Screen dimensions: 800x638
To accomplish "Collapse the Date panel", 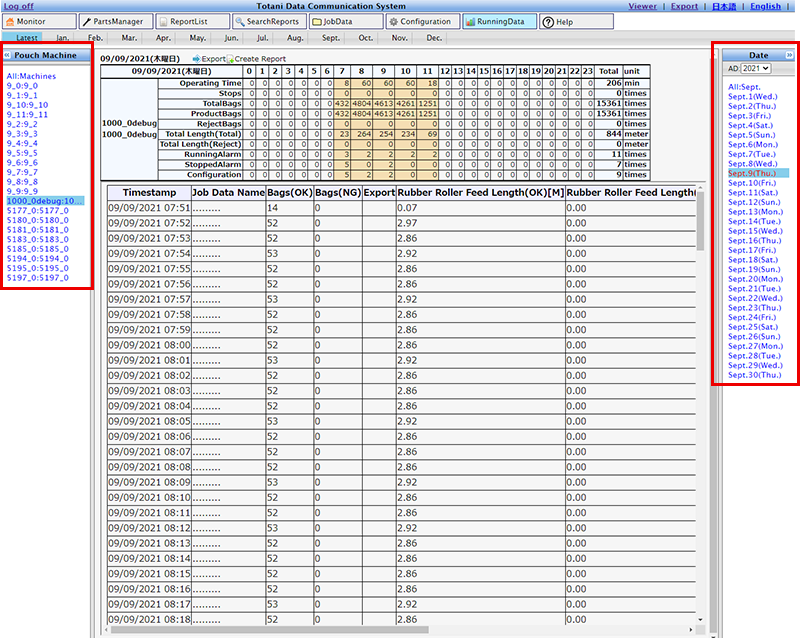I will tap(789, 56).
